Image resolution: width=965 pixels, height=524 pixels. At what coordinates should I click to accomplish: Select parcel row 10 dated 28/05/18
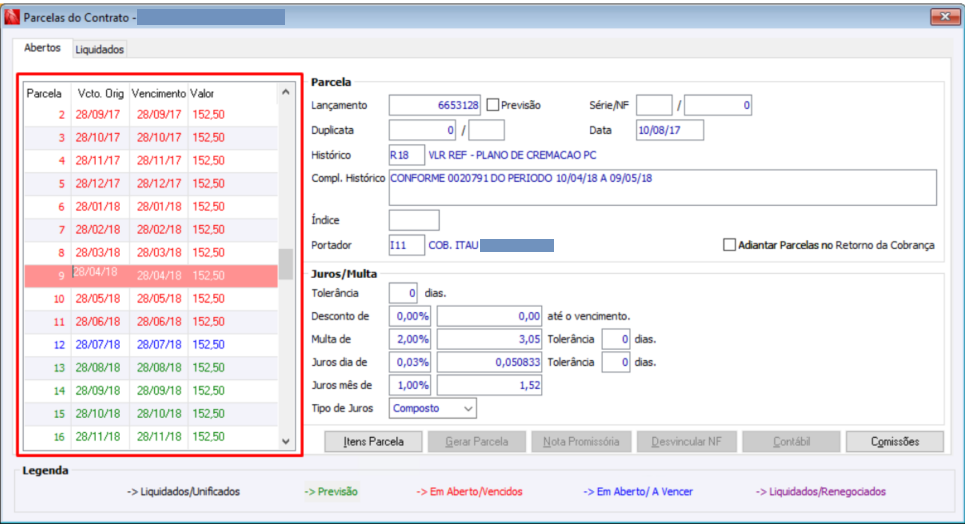click(x=151, y=299)
